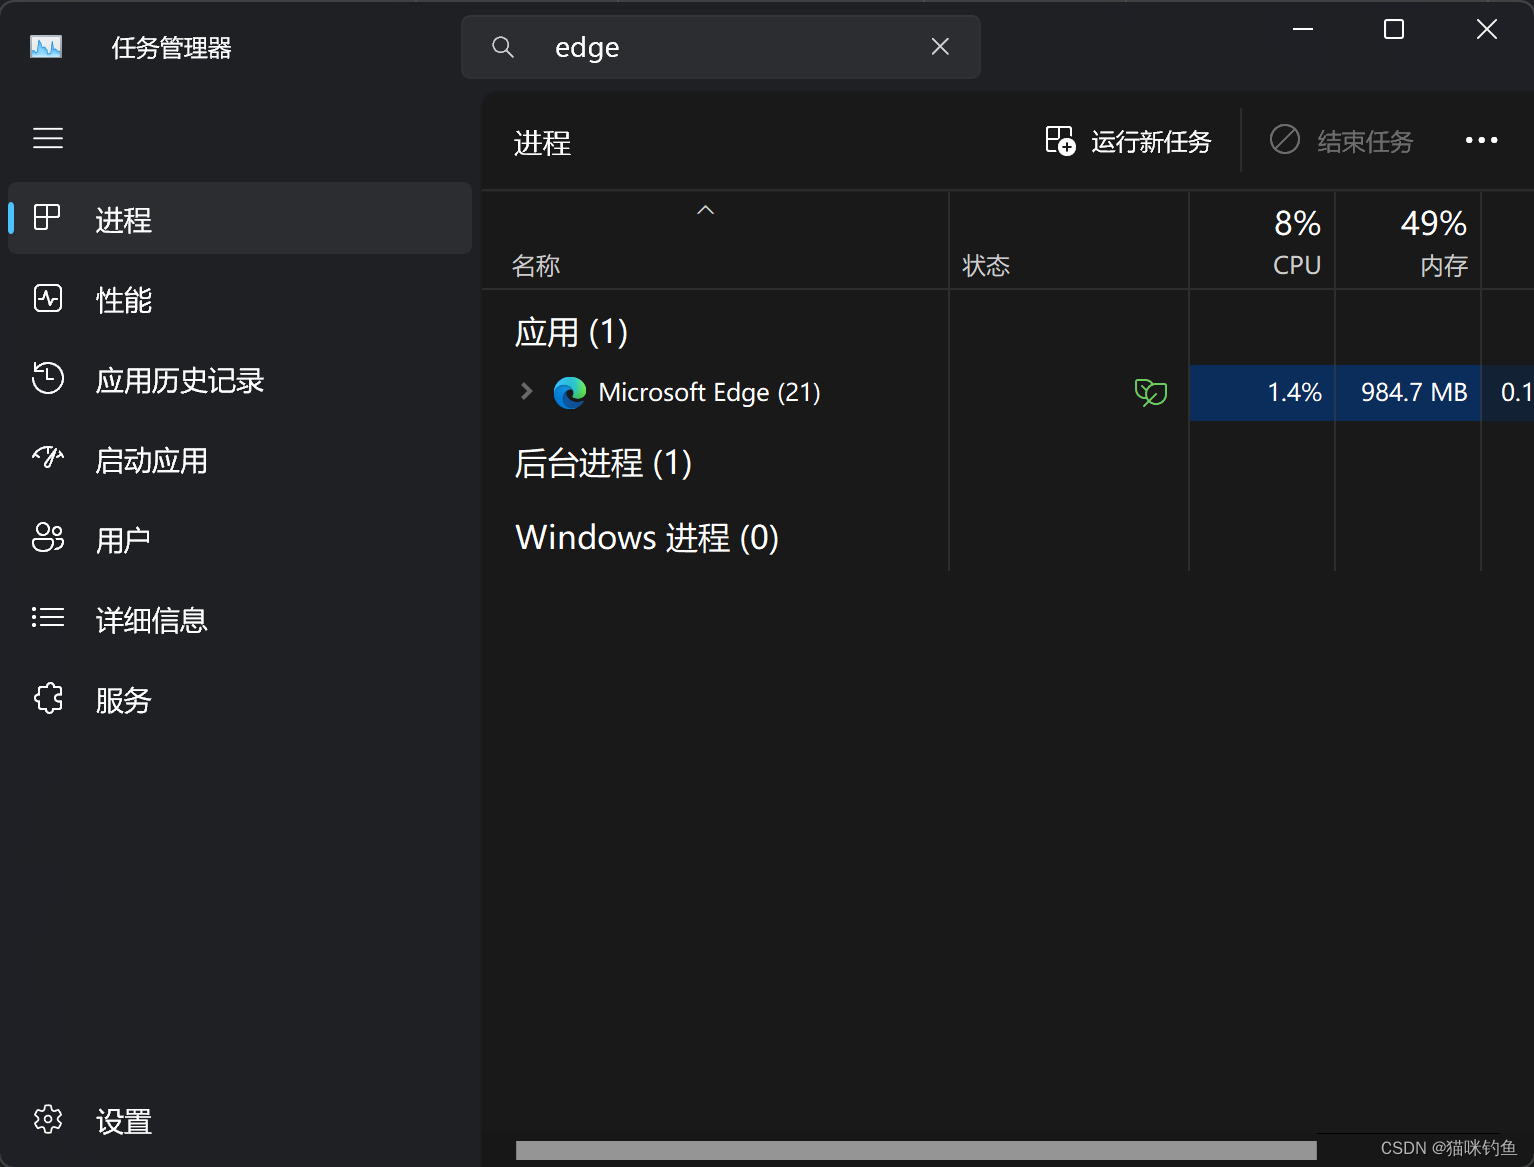Image resolution: width=1534 pixels, height=1167 pixels.
Task: Minimize the Task Manager window
Action: tap(1303, 29)
